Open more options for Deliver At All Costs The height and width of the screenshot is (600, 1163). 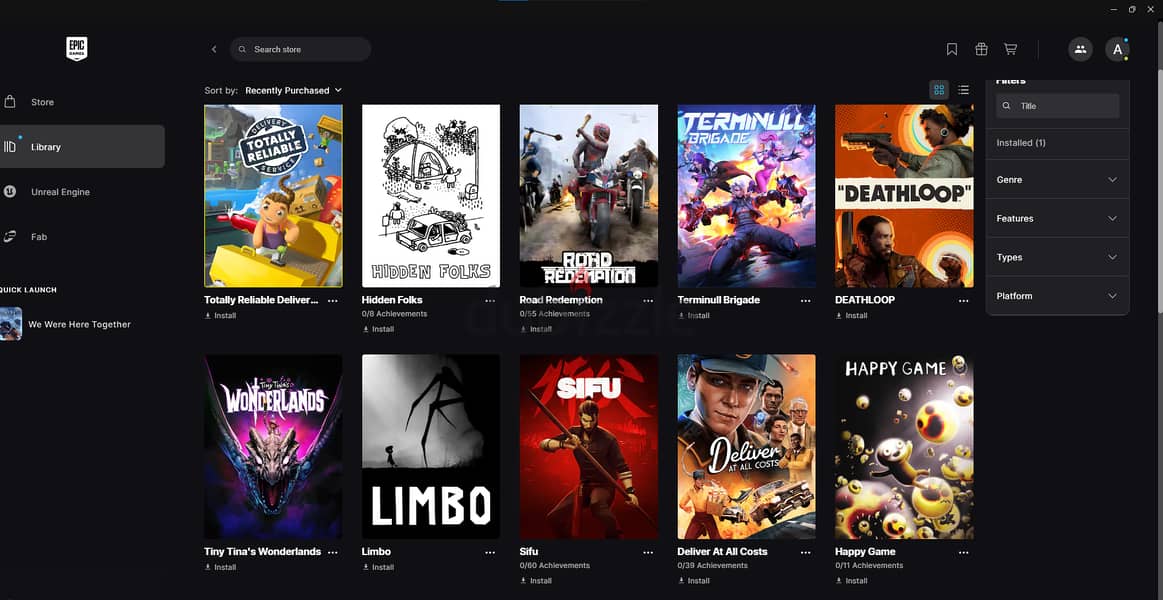805,552
